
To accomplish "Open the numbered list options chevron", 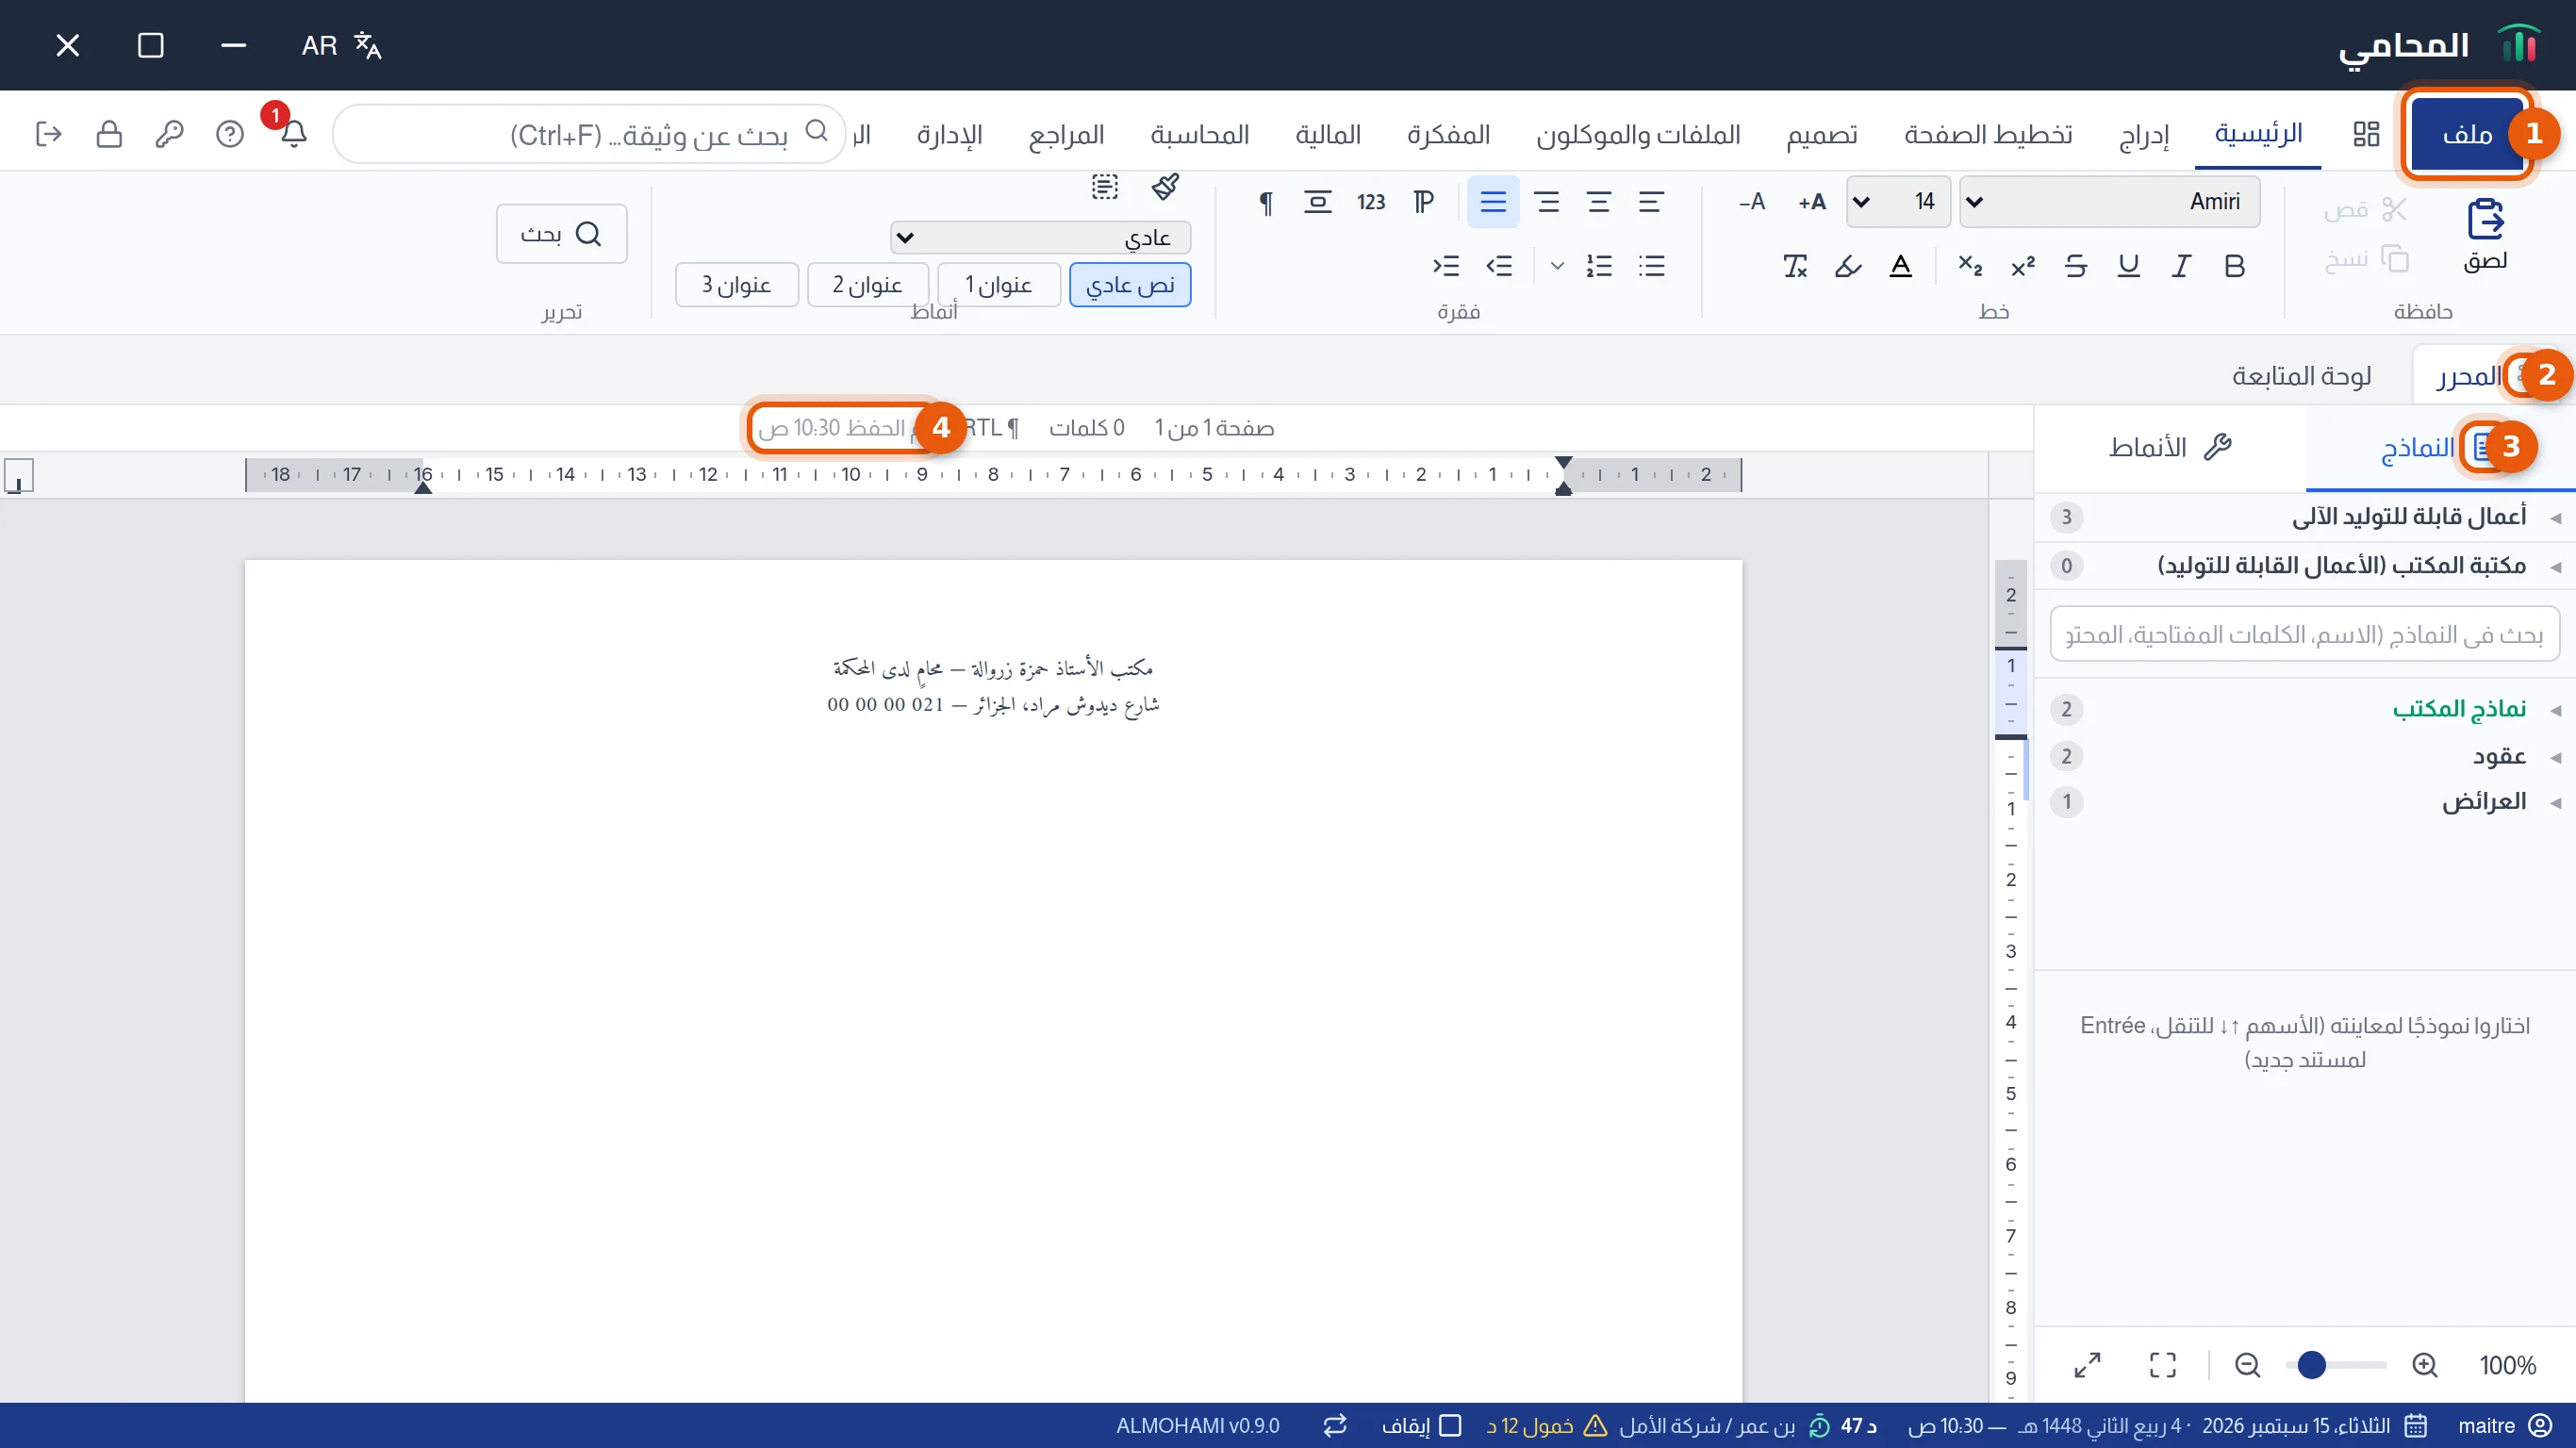I will click(1557, 266).
